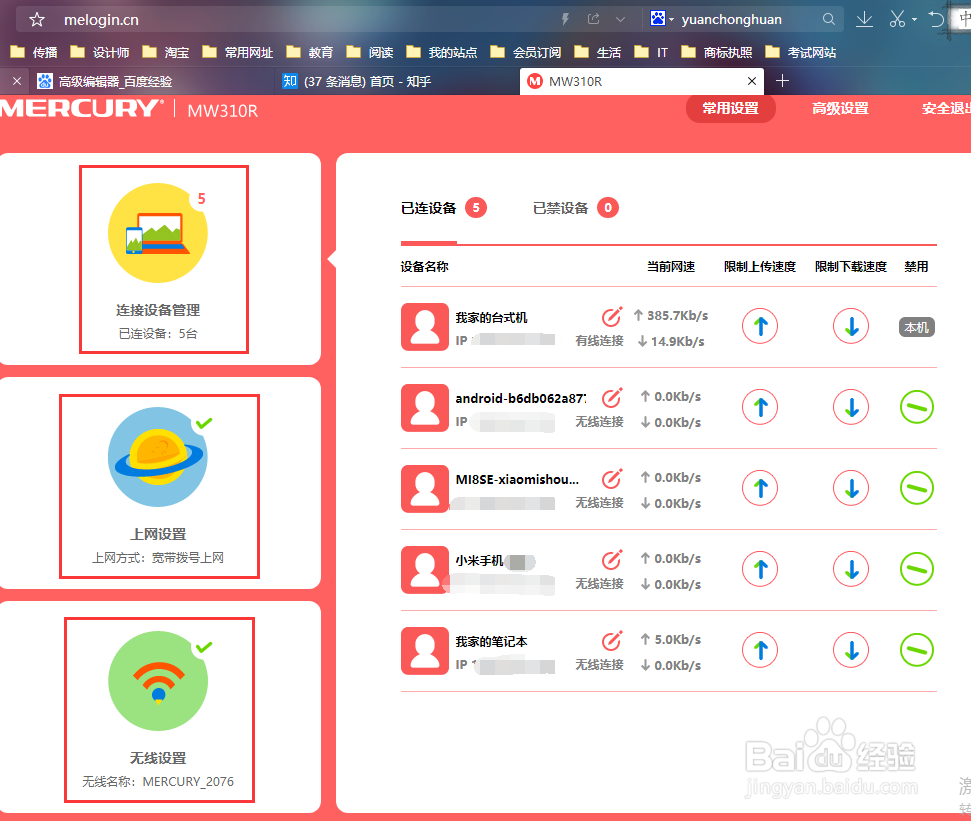Open 阅读 bookmark folder
The width and height of the screenshot is (971, 821).
coord(370,53)
